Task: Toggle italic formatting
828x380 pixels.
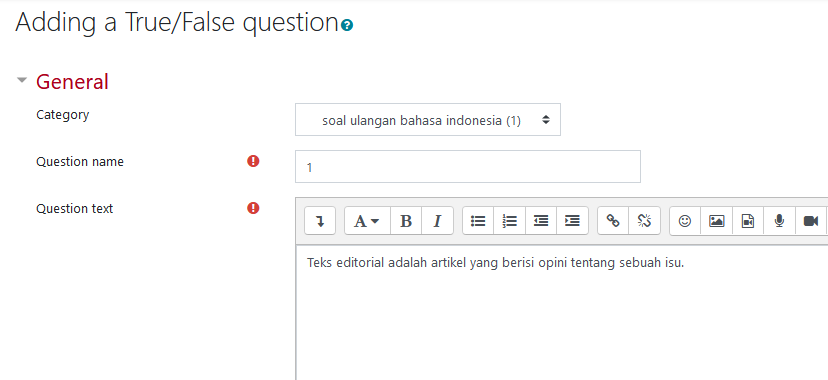Action: [x=437, y=221]
